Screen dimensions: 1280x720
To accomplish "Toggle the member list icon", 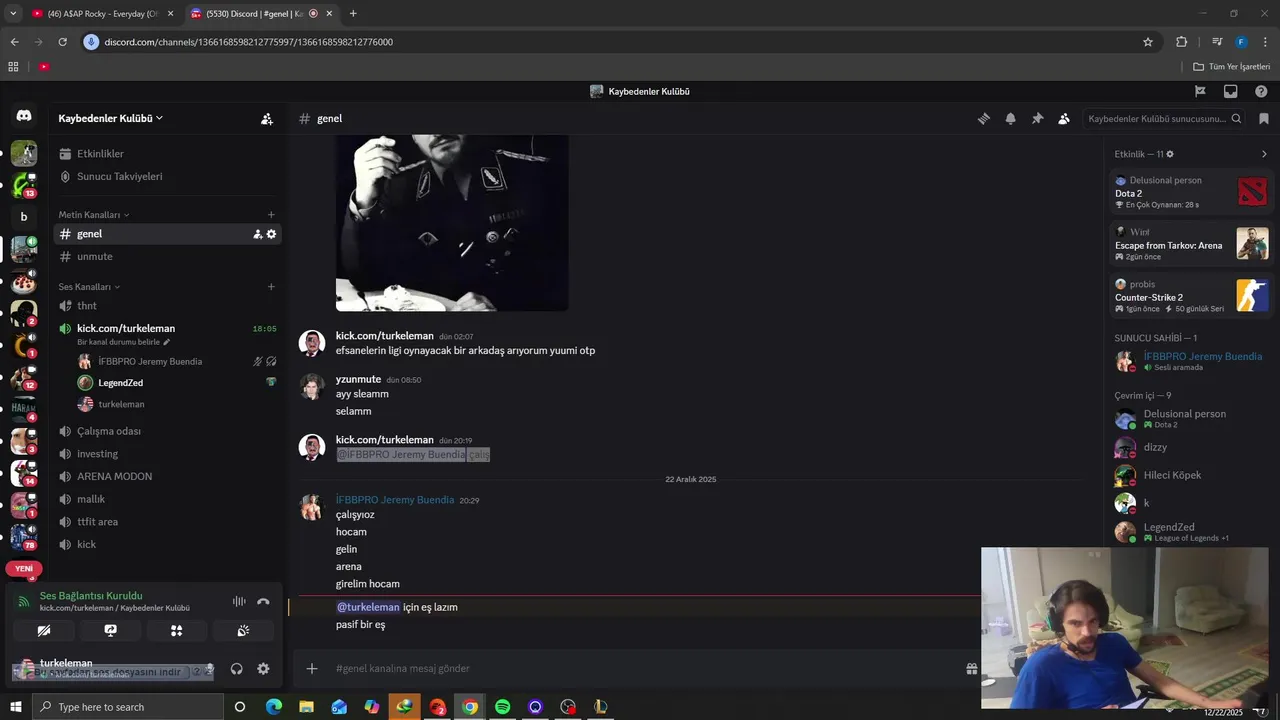I will pyautogui.click(x=1064, y=118).
